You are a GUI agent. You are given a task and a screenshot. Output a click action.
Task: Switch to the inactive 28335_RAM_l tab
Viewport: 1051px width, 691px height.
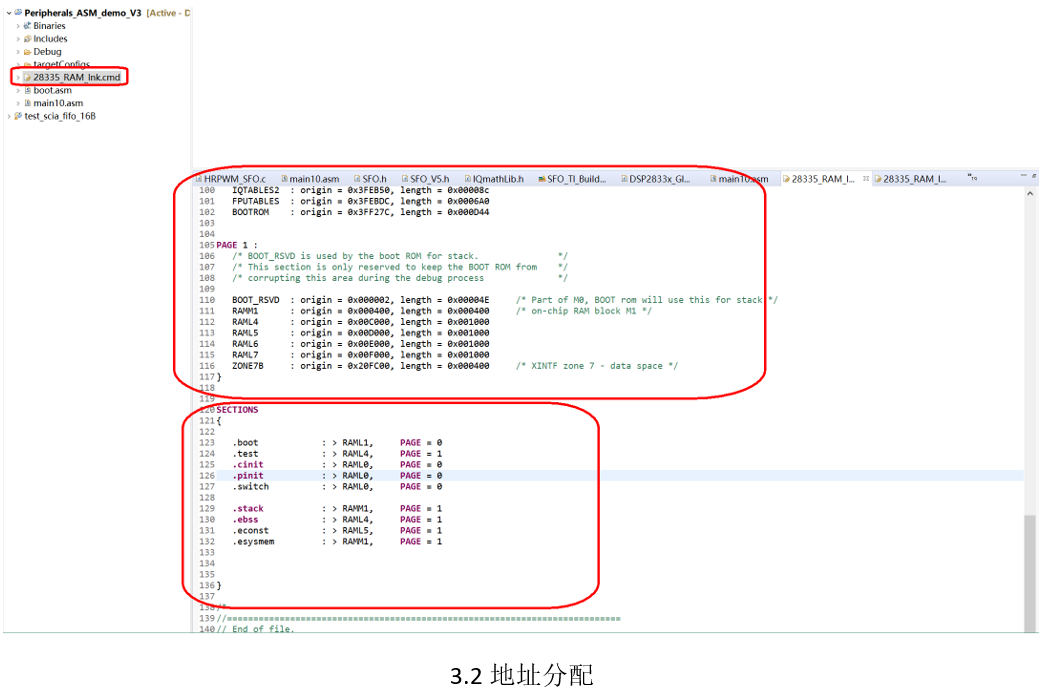[910, 179]
